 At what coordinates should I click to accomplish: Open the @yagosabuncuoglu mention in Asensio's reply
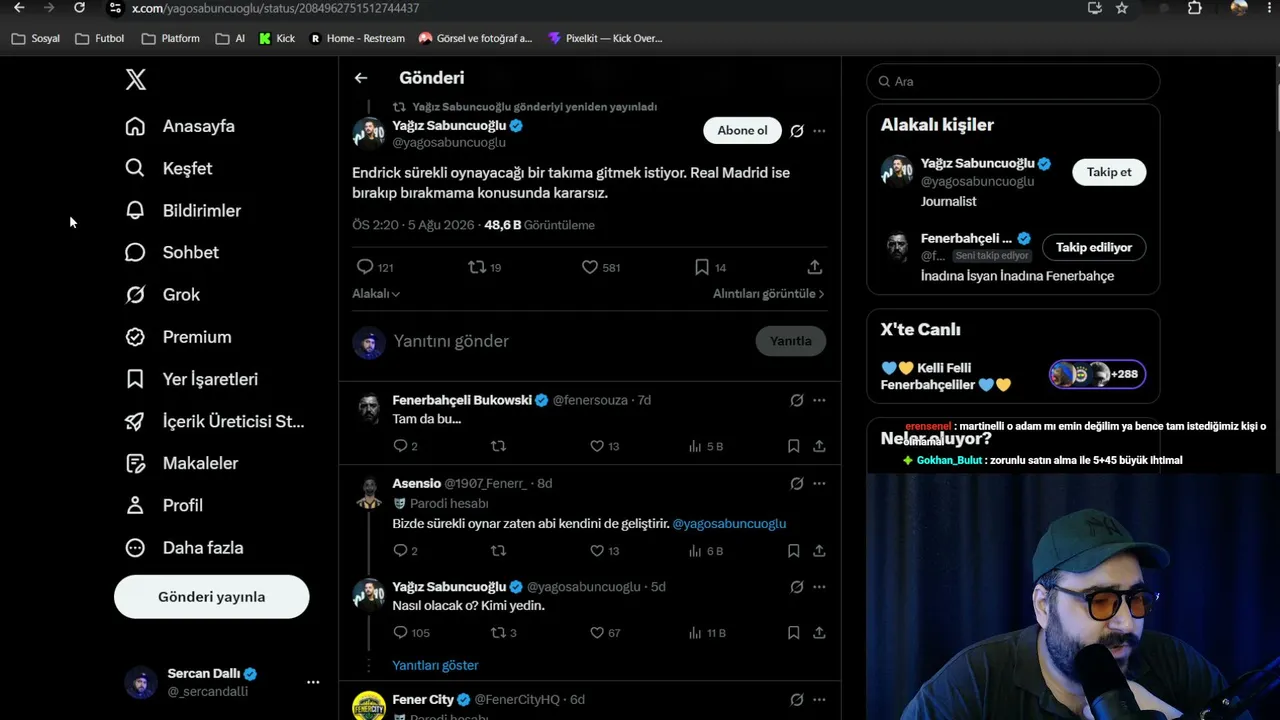pos(729,524)
